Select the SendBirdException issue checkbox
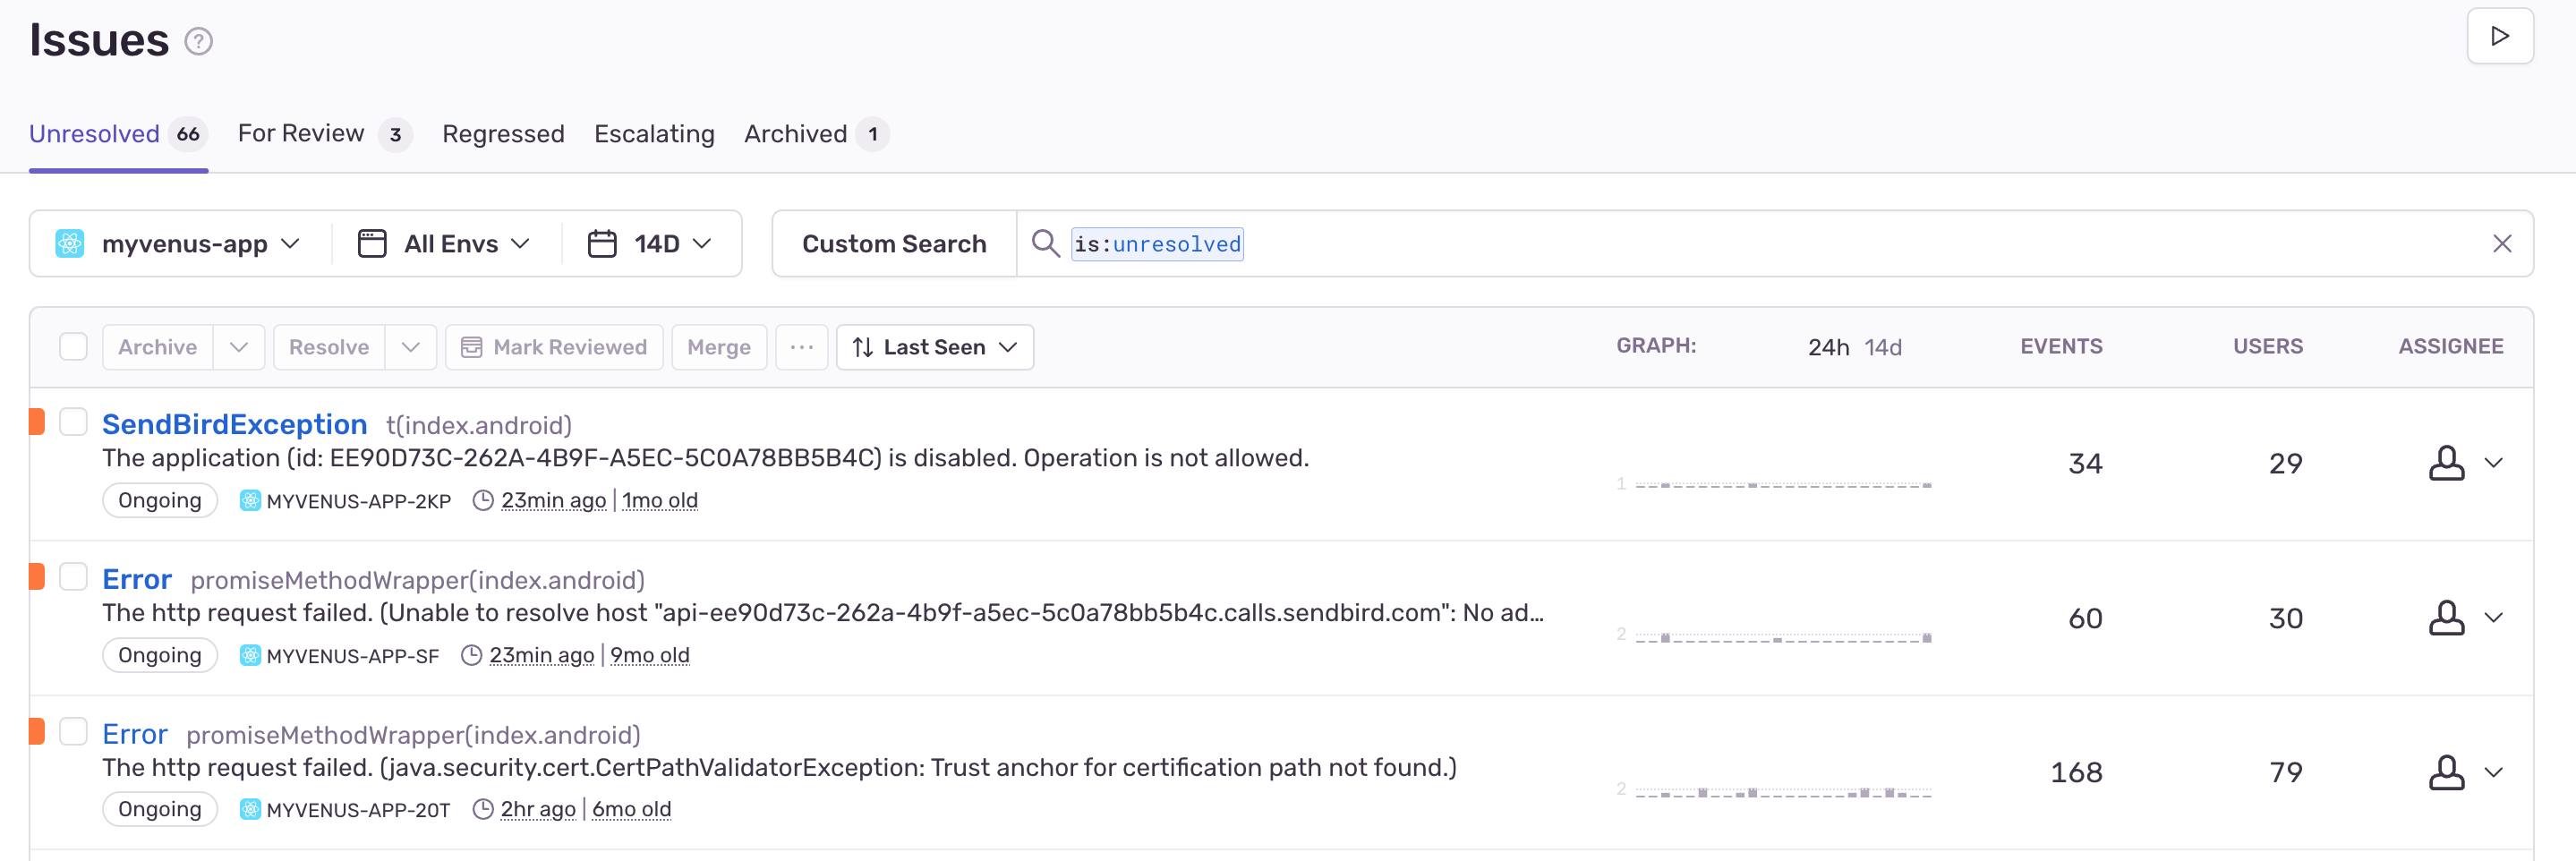 73,422
